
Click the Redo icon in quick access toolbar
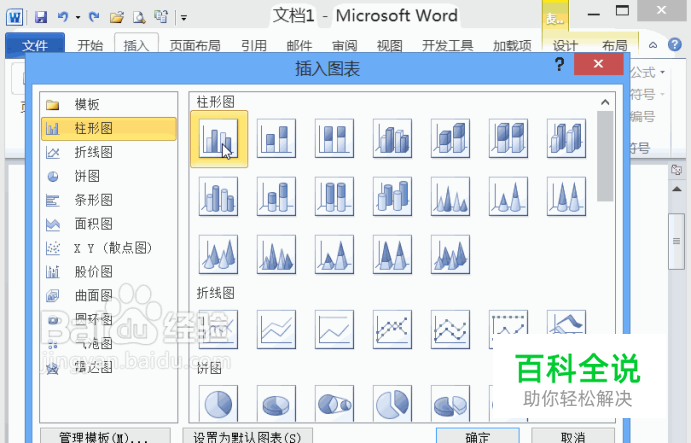tap(94, 17)
